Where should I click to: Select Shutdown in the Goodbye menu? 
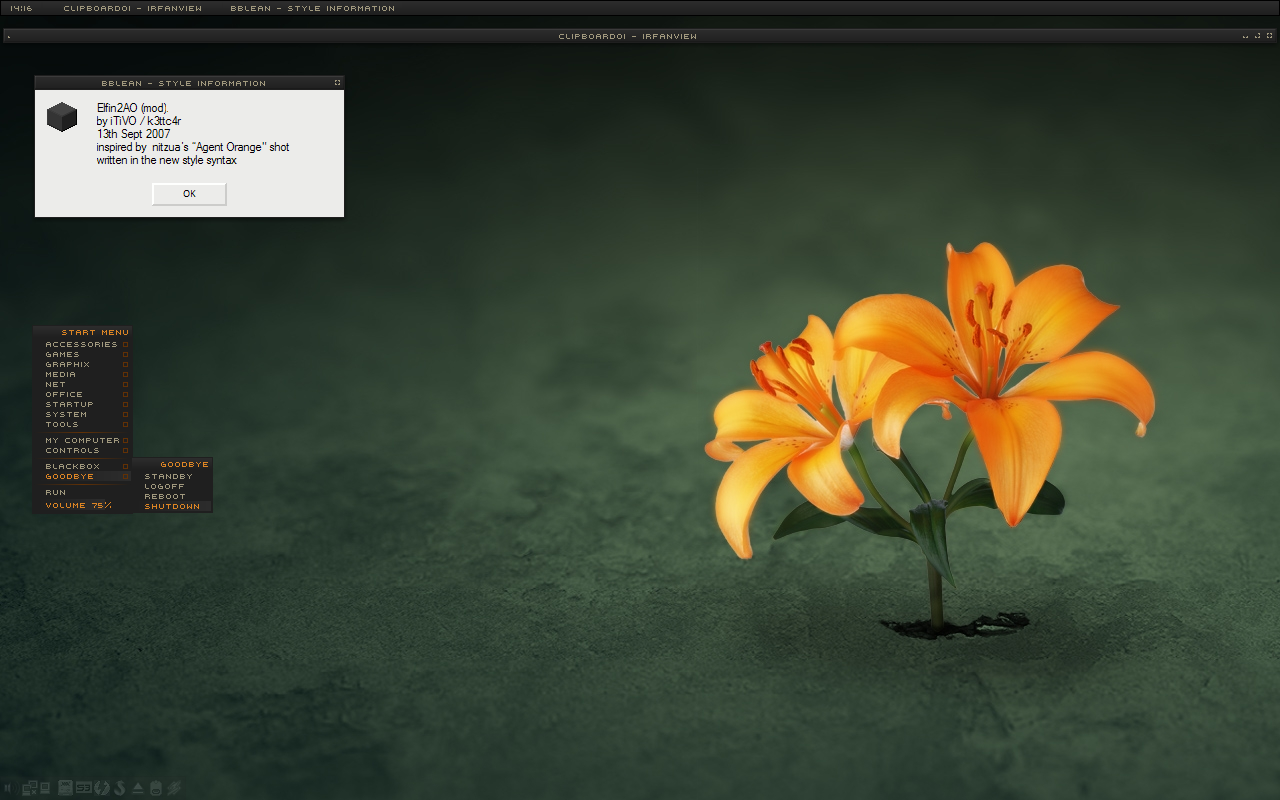(x=172, y=507)
